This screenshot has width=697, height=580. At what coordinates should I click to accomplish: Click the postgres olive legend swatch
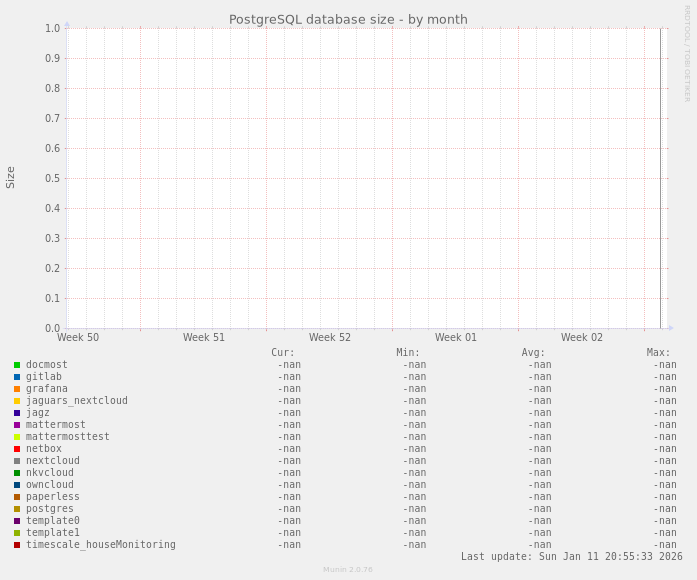[17, 509]
